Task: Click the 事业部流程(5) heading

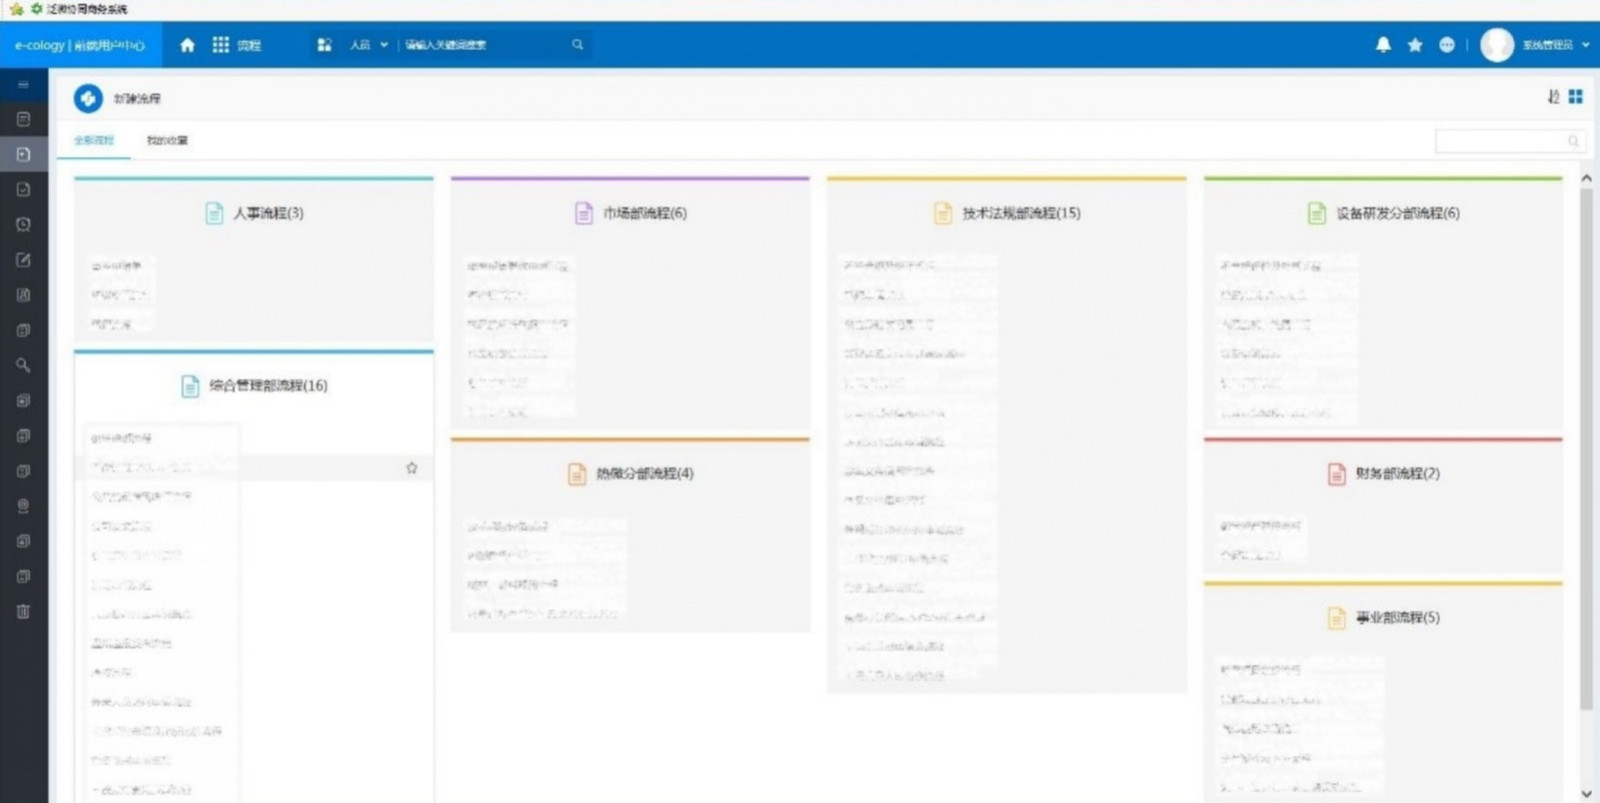Action: [1398, 618]
